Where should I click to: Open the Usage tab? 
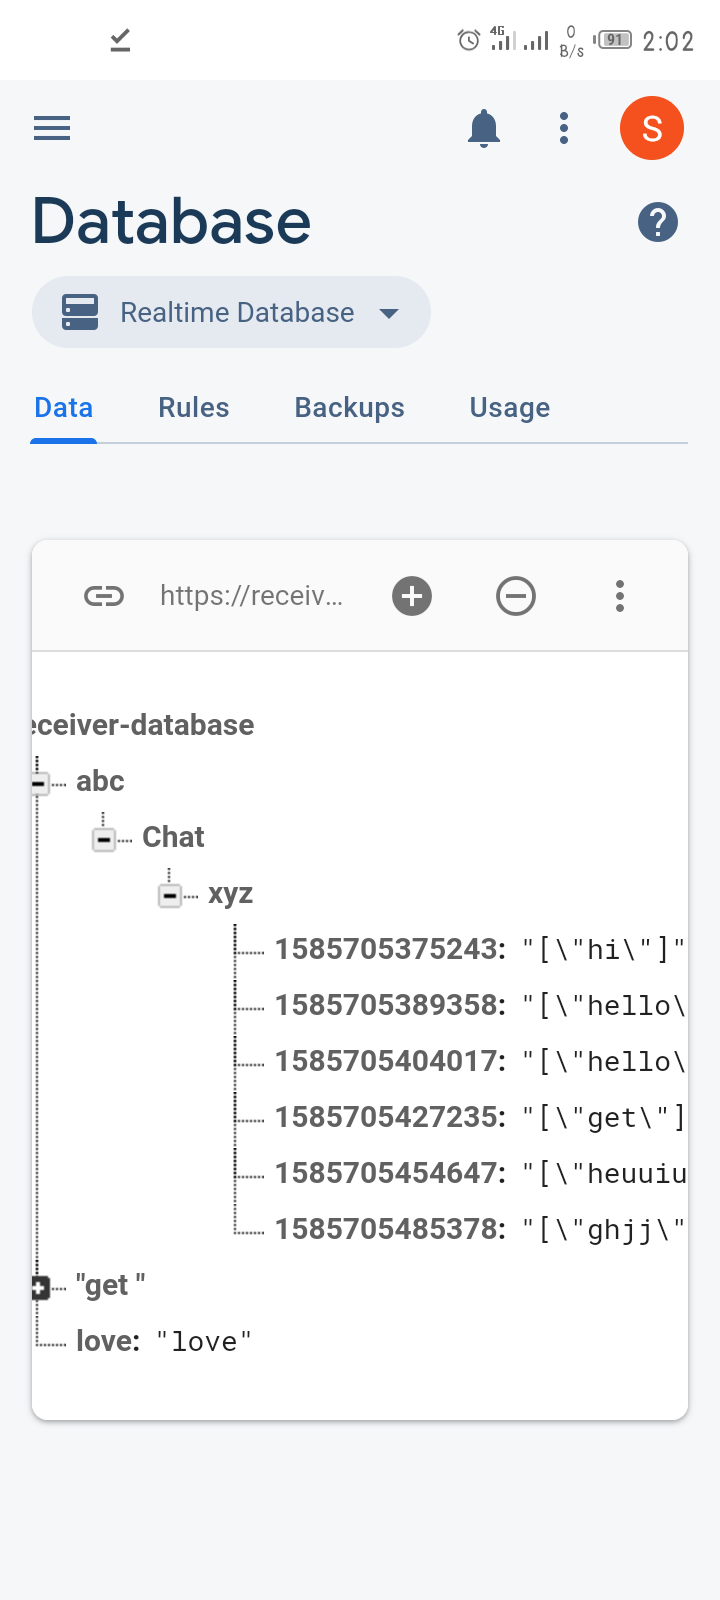(510, 408)
